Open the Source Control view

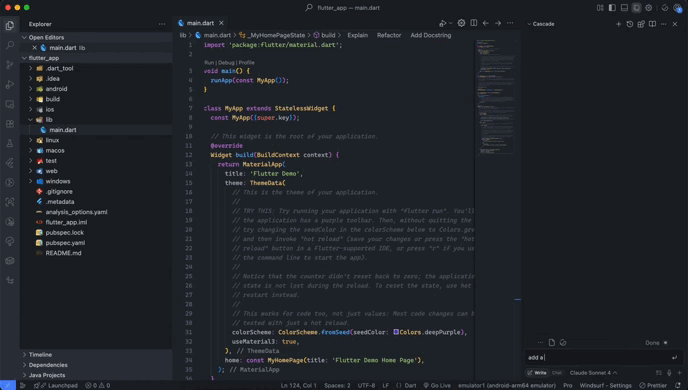coord(10,65)
